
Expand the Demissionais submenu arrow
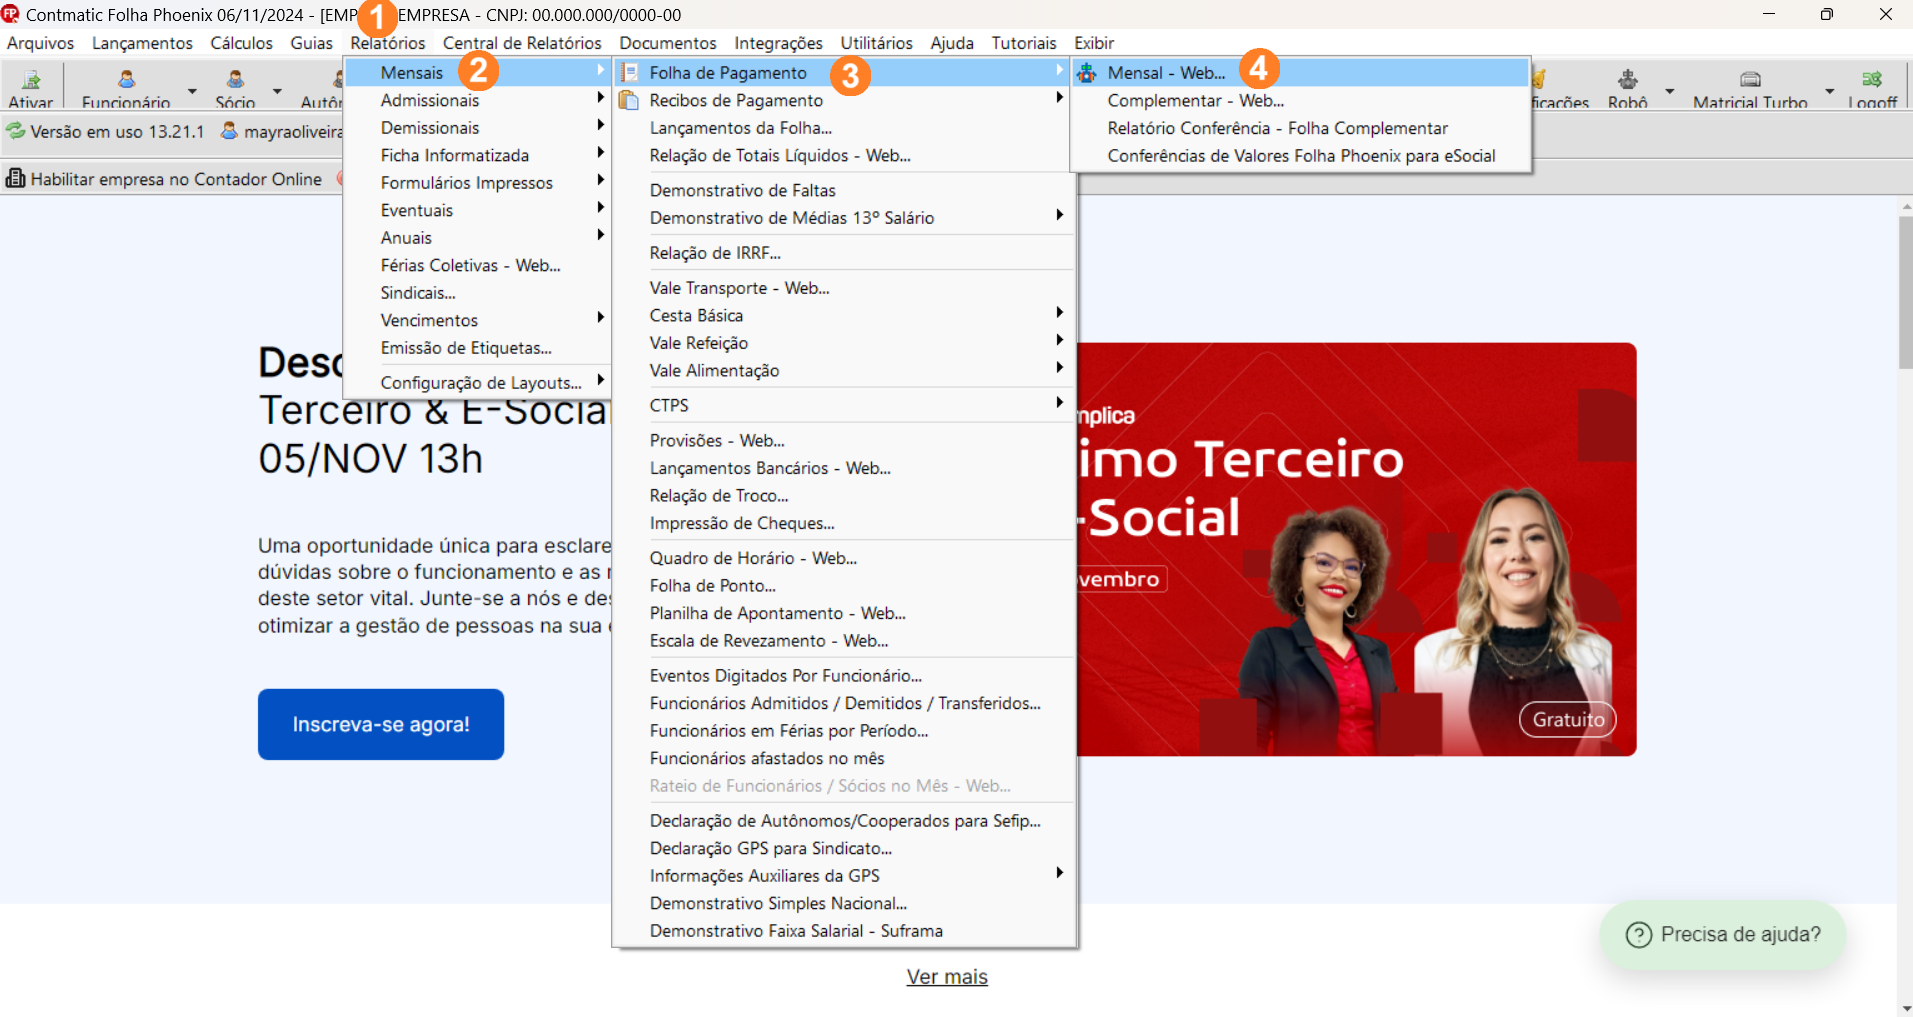pyautogui.click(x=600, y=125)
